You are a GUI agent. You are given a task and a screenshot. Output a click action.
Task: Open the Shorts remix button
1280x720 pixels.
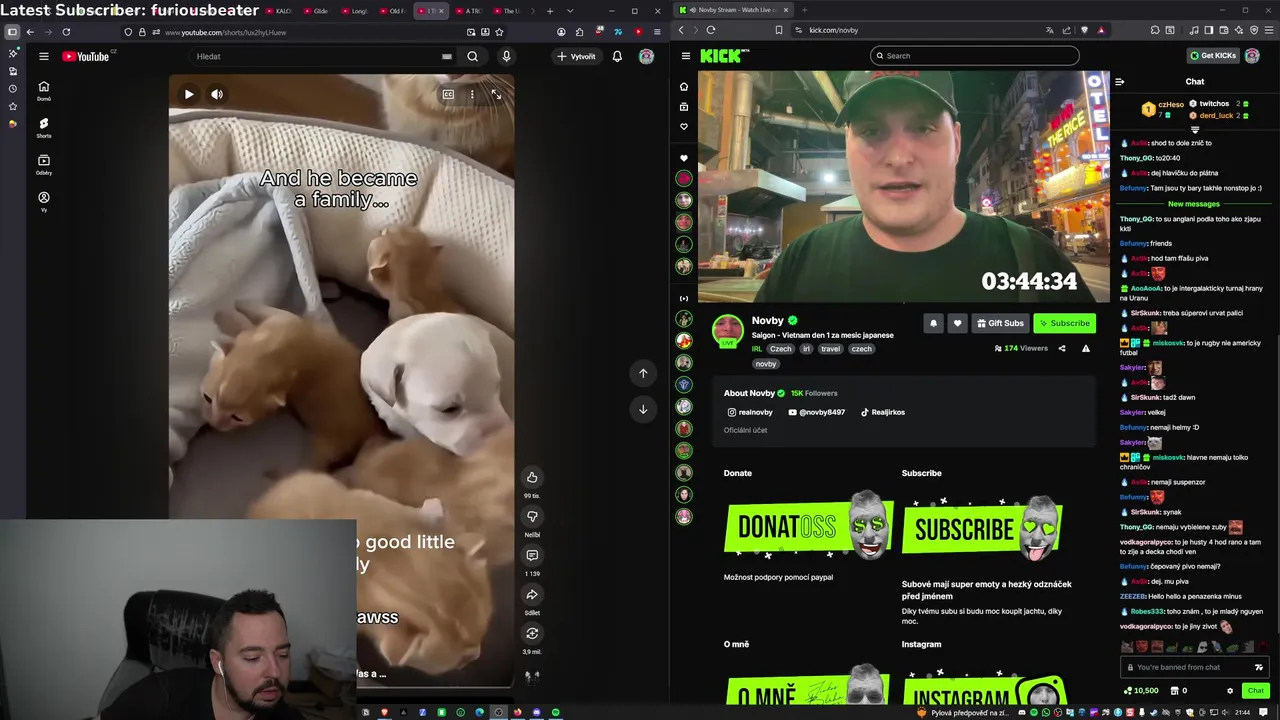[x=532, y=633]
